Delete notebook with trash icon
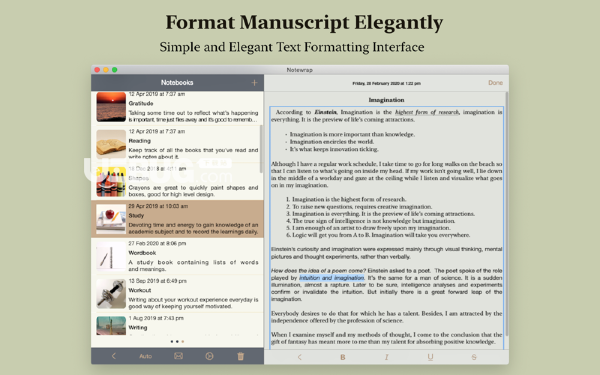 point(241,356)
